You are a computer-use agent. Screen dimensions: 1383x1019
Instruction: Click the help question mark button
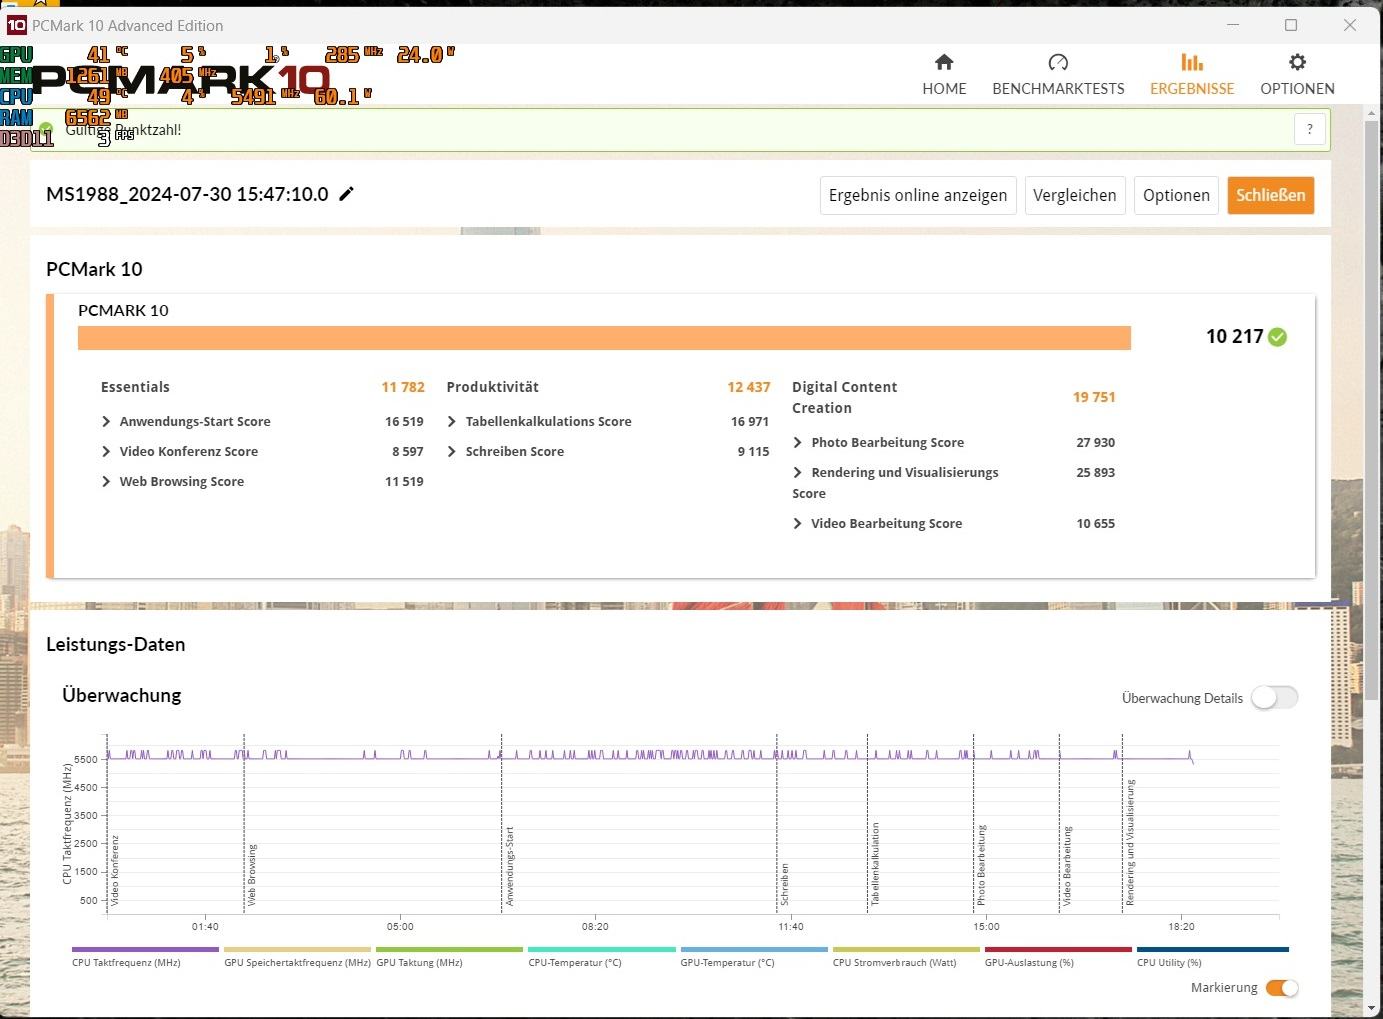coord(1310,129)
